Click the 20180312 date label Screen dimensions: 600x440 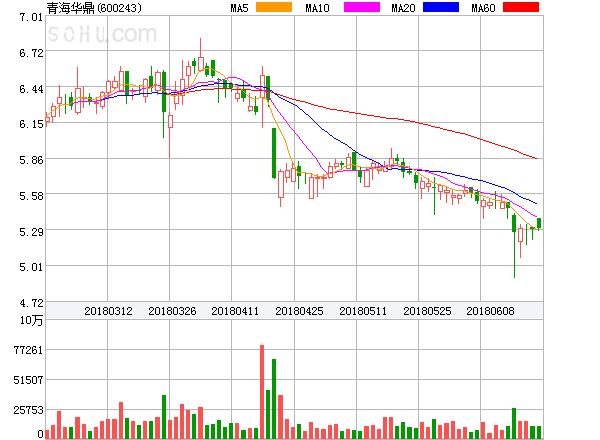(108, 311)
